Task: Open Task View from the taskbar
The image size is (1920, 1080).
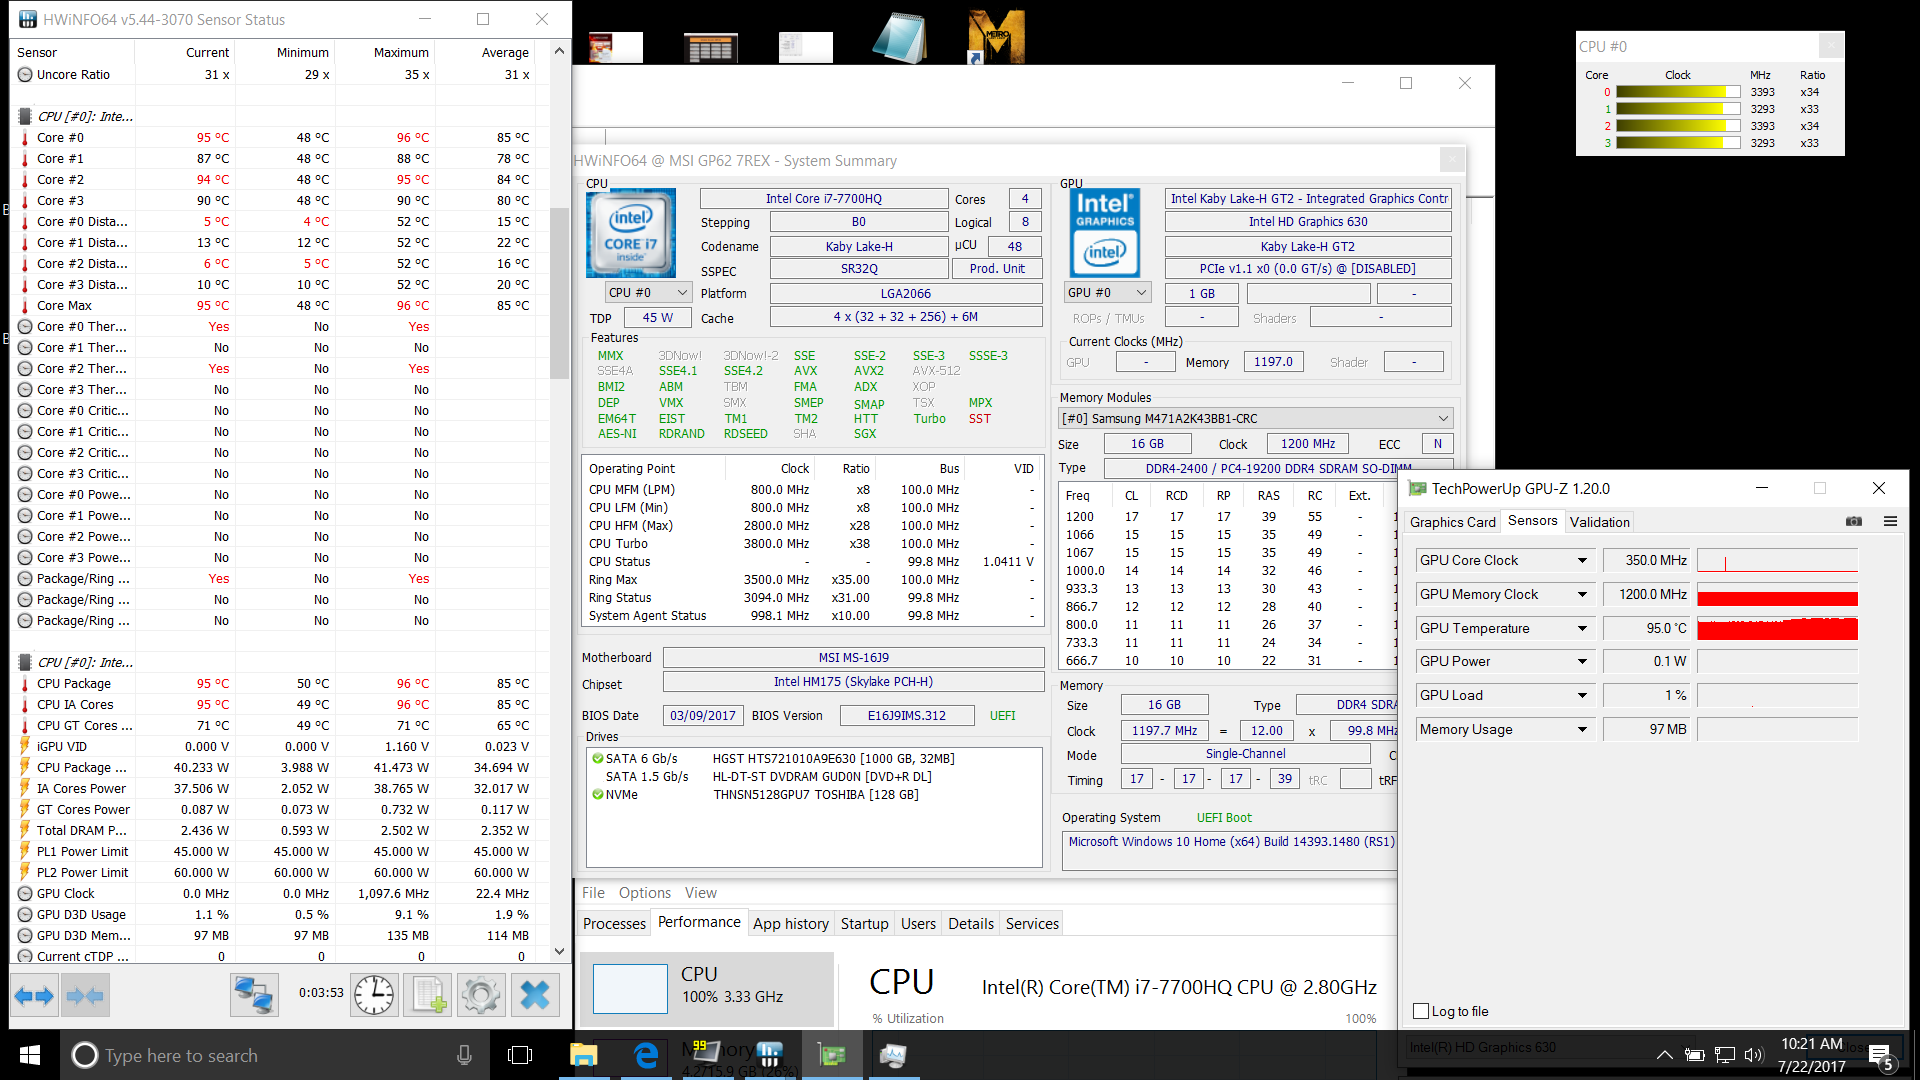Action: [x=520, y=1055]
